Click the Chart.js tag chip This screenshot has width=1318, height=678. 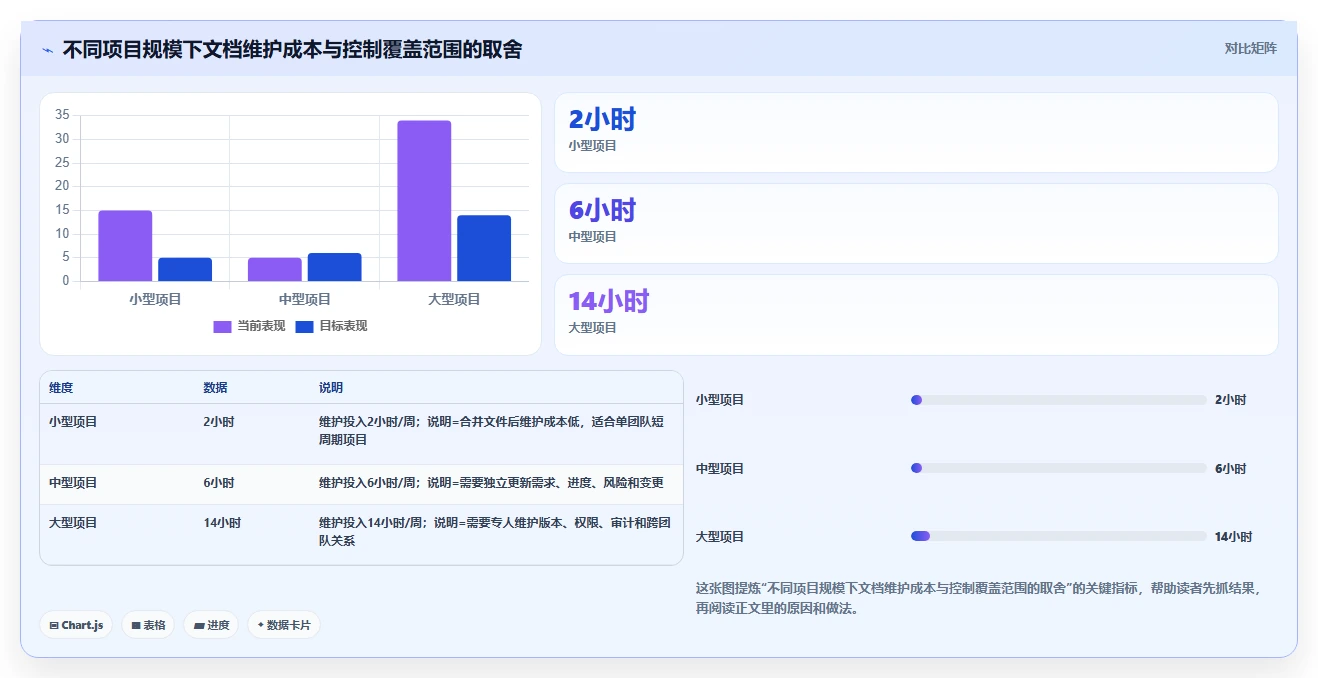coord(77,625)
